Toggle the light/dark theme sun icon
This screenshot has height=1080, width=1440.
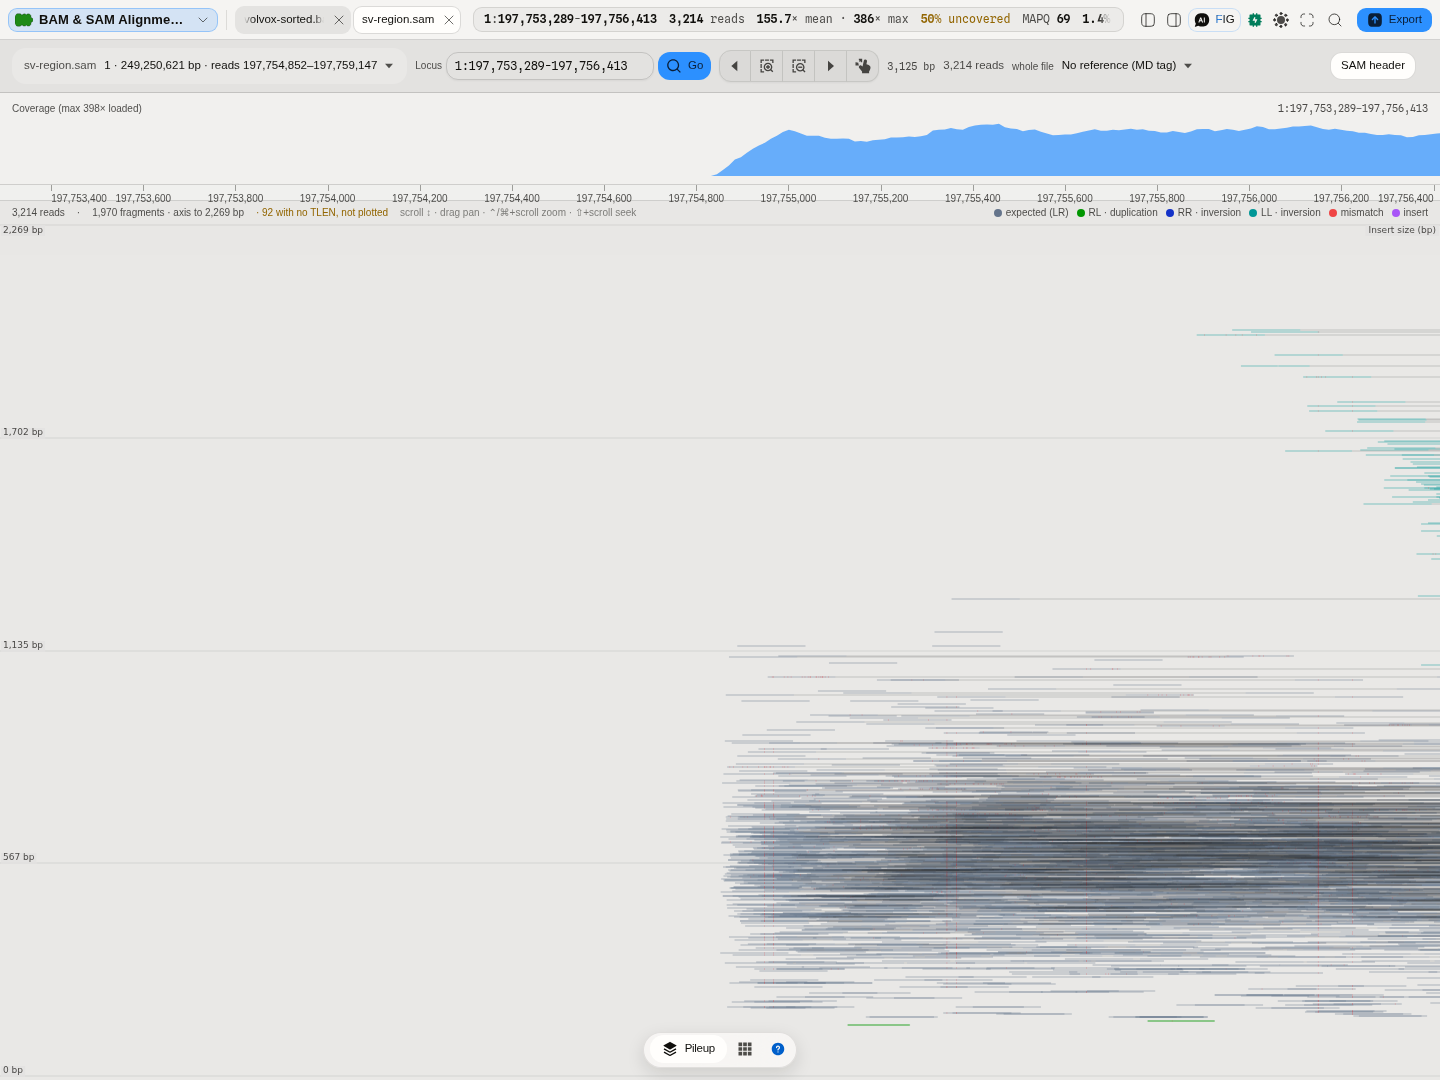pyautogui.click(x=1281, y=20)
